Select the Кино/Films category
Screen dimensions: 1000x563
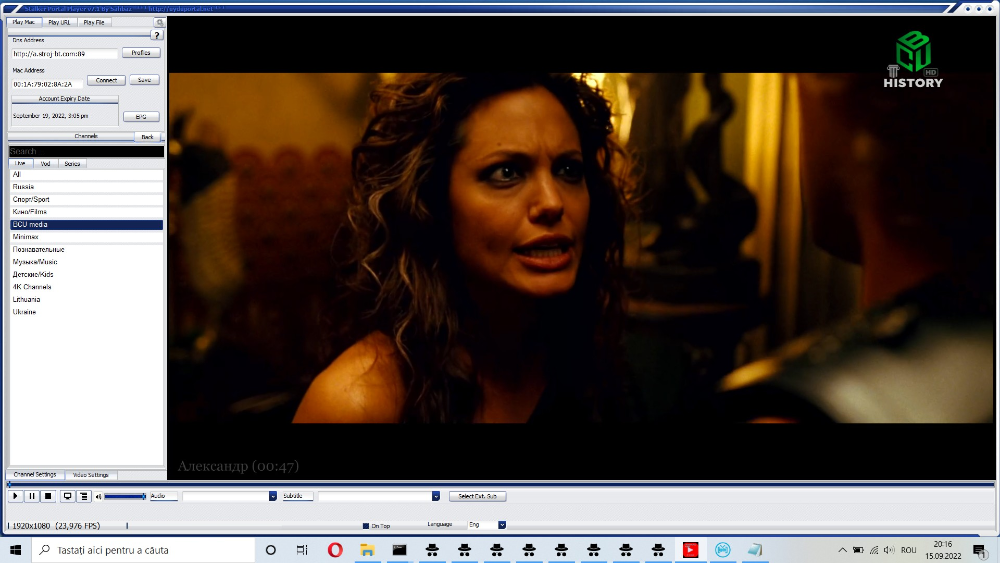coord(86,212)
